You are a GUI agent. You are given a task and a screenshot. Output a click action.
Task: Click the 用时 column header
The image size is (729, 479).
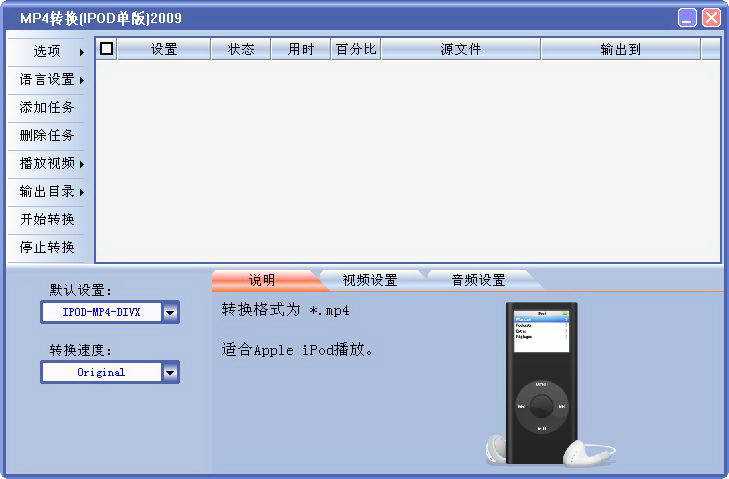(301, 49)
